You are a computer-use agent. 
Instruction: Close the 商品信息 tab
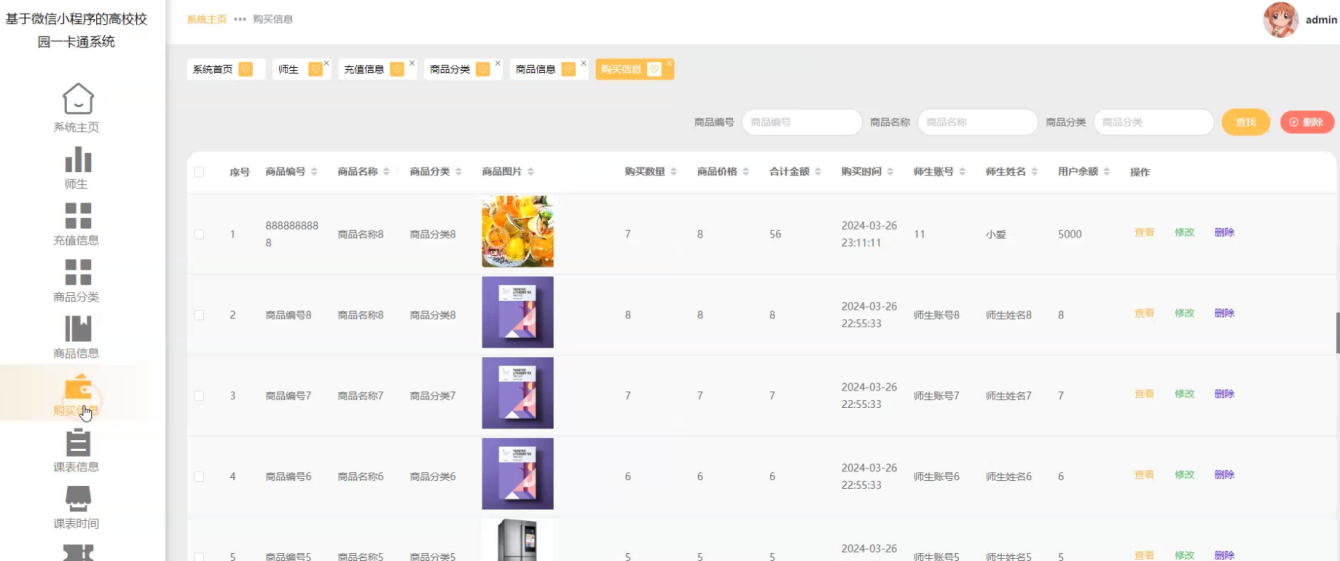pos(583,63)
